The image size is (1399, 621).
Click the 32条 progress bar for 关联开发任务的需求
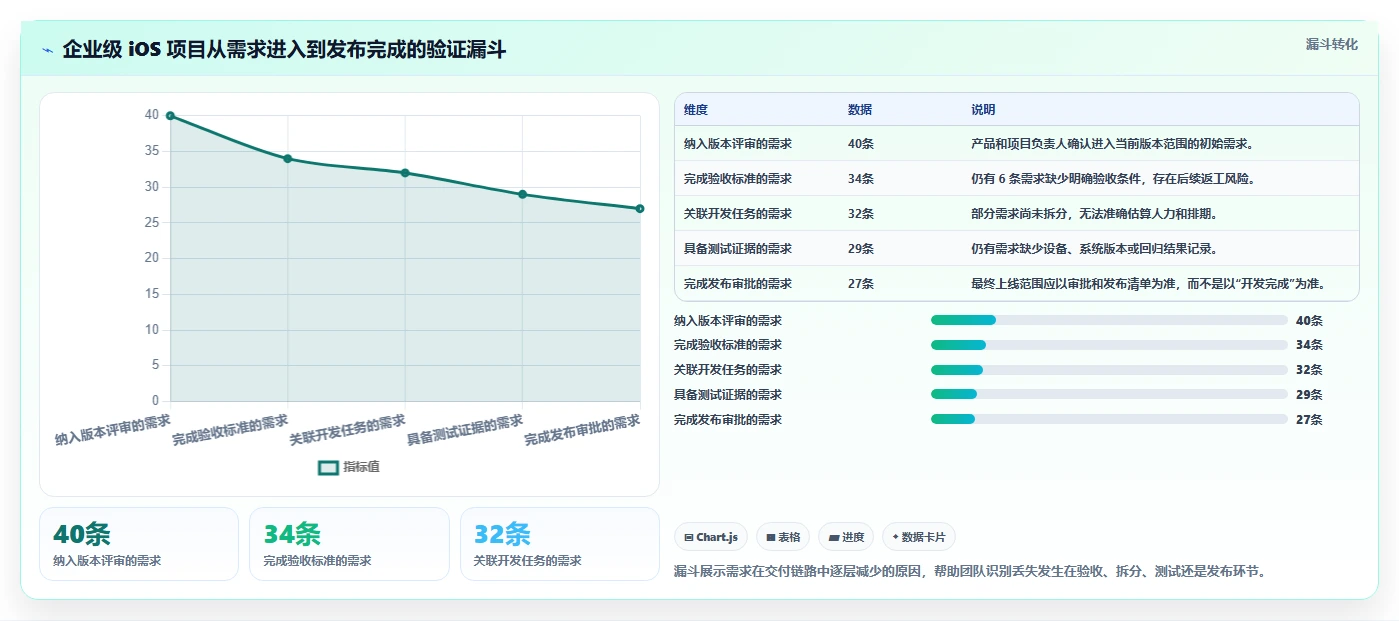coord(1109,370)
